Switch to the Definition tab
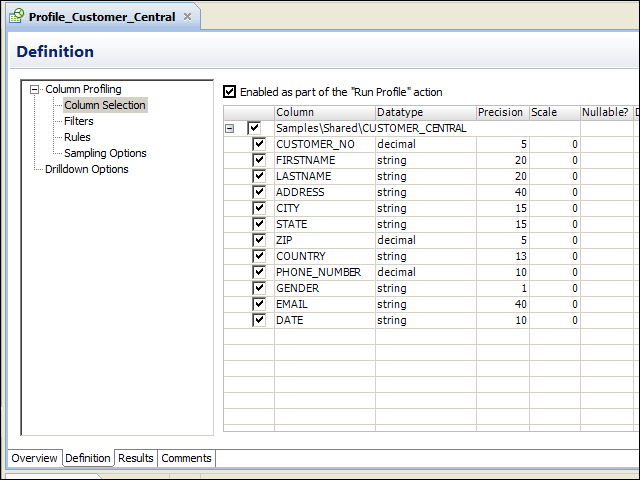The height and width of the screenshot is (480, 640). [88, 458]
